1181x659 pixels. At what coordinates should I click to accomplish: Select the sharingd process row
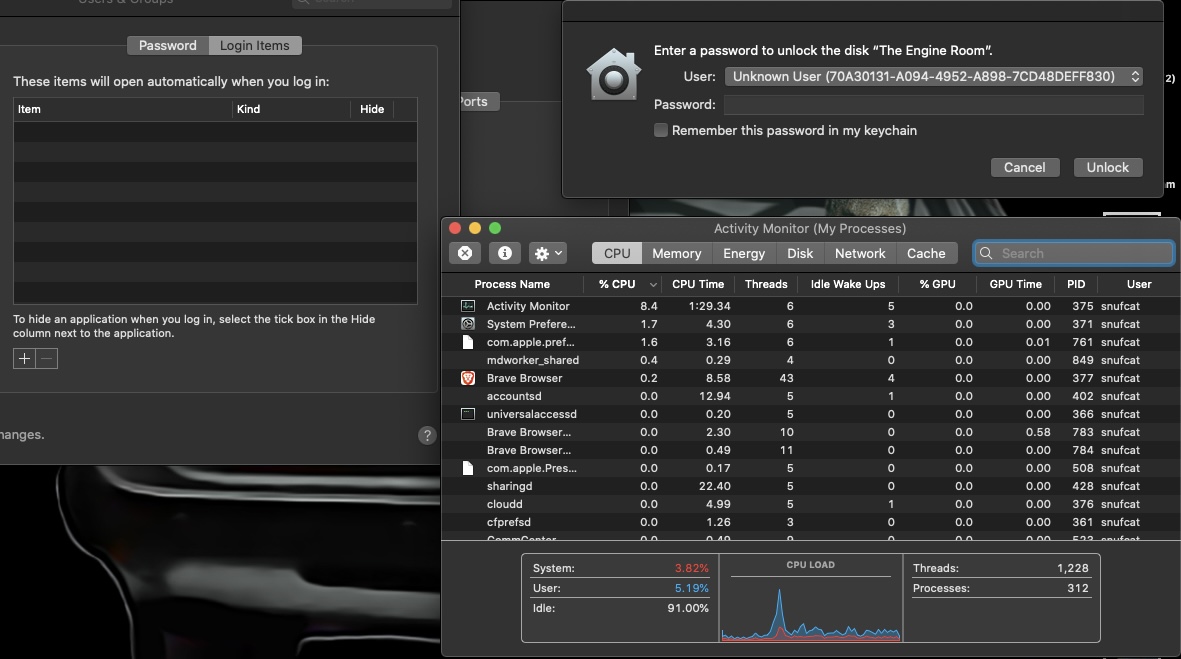tap(811, 486)
